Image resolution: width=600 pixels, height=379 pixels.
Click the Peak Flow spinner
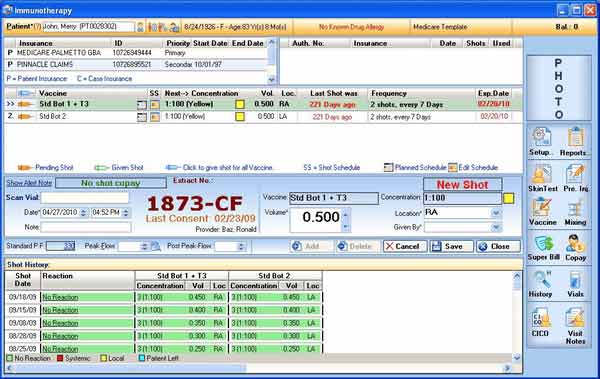coord(144,247)
